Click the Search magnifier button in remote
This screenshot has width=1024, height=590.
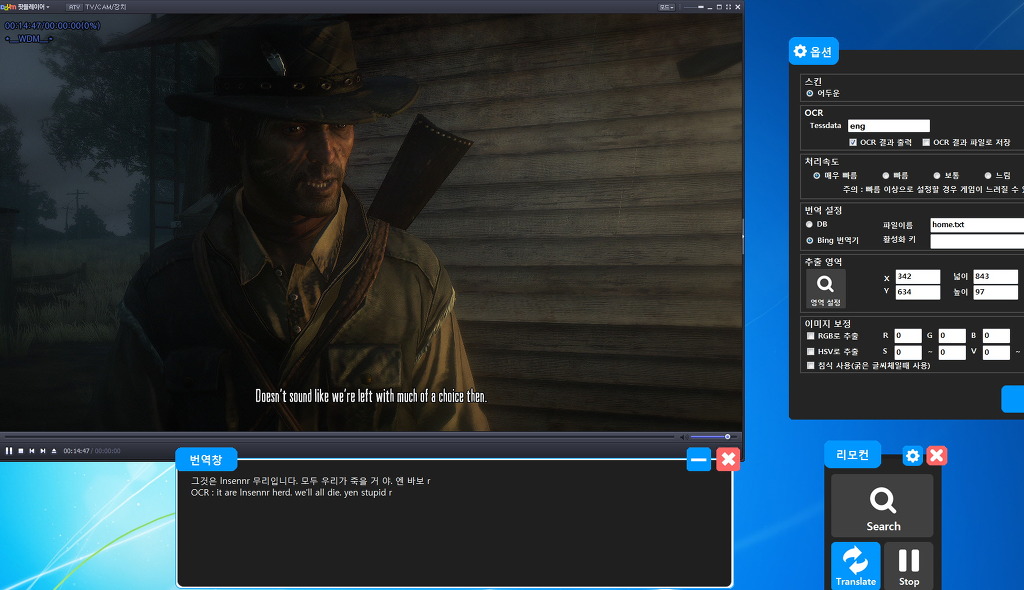click(882, 506)
